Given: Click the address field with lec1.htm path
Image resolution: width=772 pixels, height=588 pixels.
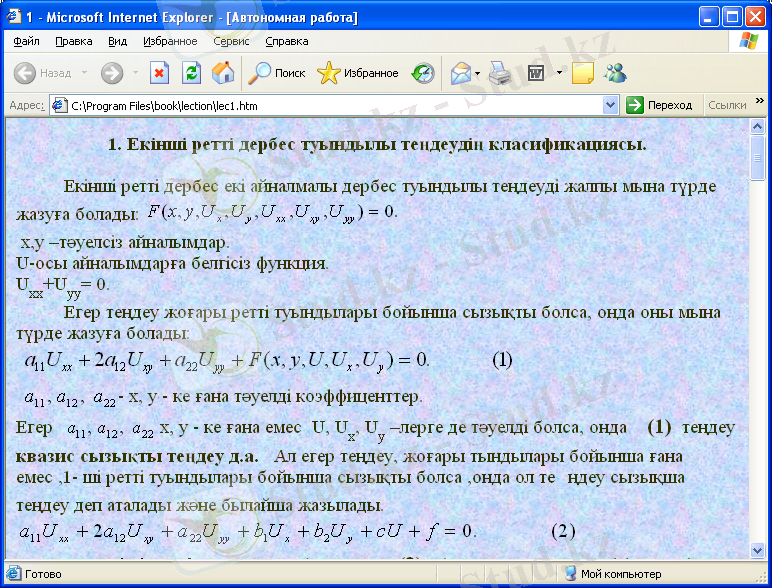Looking at the screenshot, I should pos(330,105).
